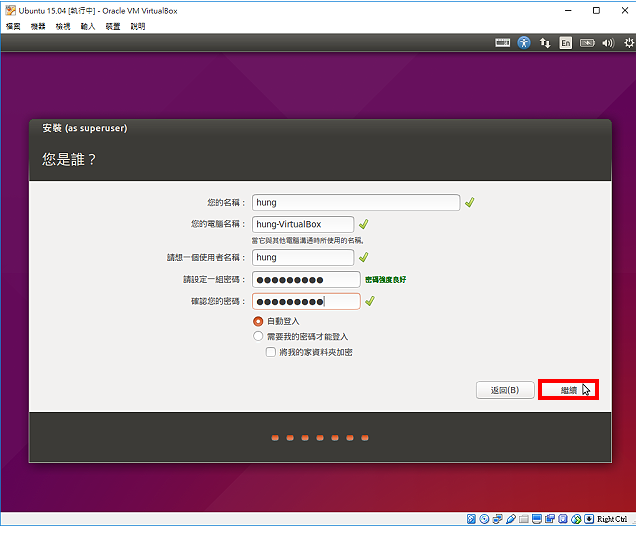Open the network arrows indicator
Viewport: 636px width, 538px height.
click(x=545, y=43)
